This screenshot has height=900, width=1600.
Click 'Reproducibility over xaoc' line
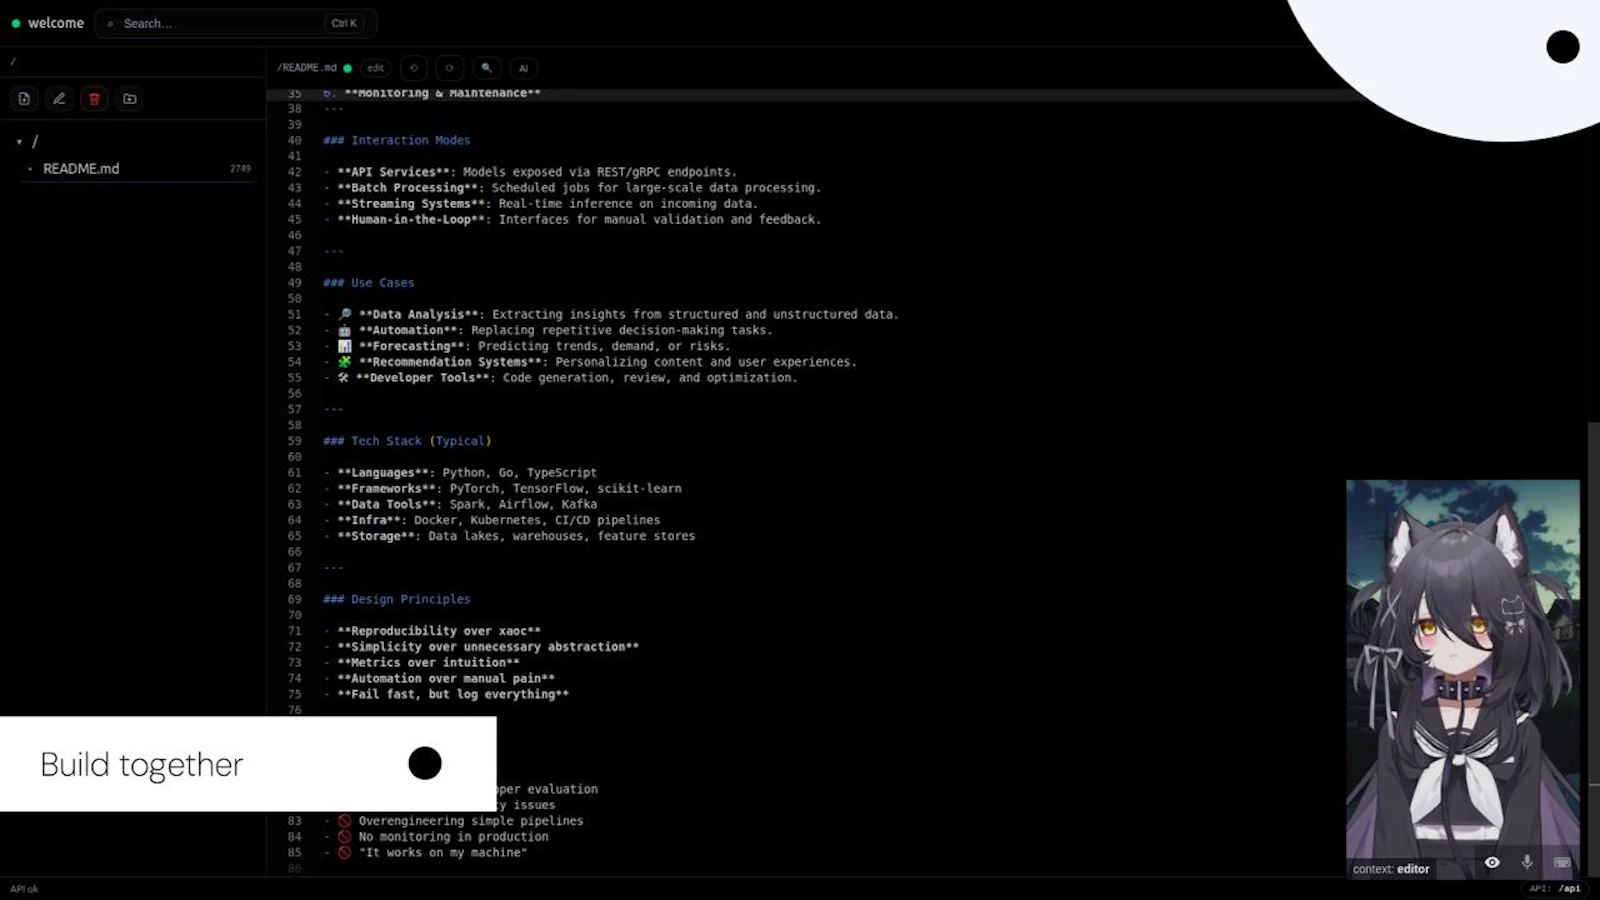432,631
